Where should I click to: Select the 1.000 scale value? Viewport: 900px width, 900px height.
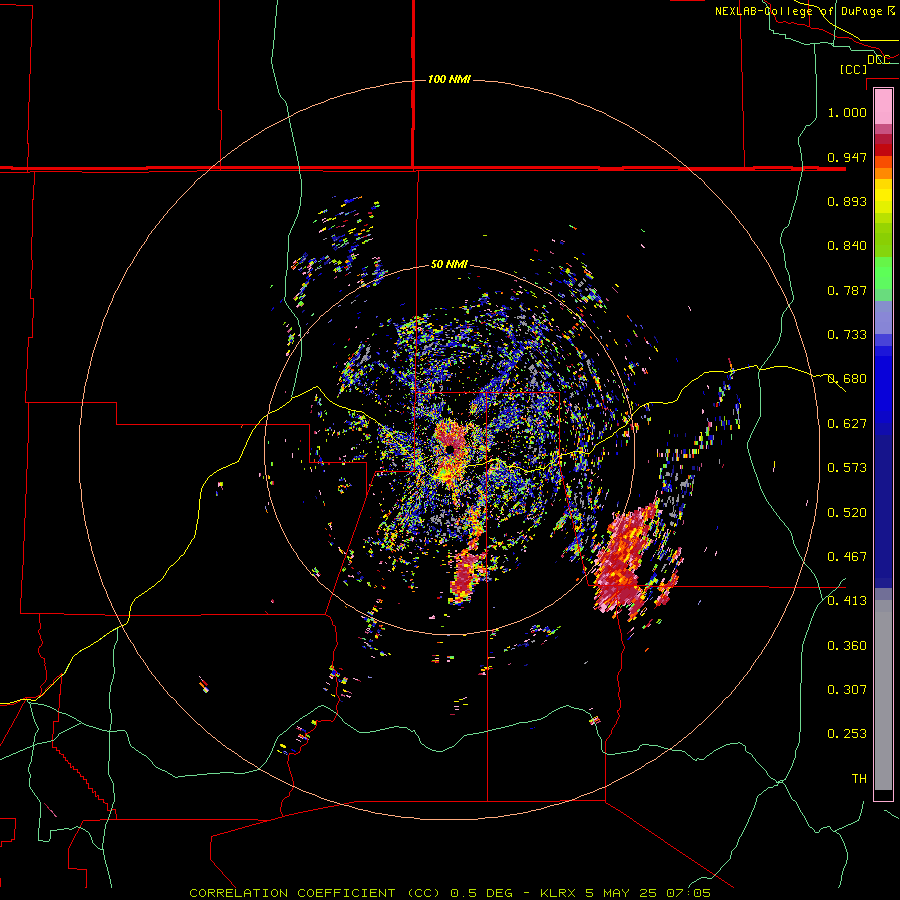point(847,112)
